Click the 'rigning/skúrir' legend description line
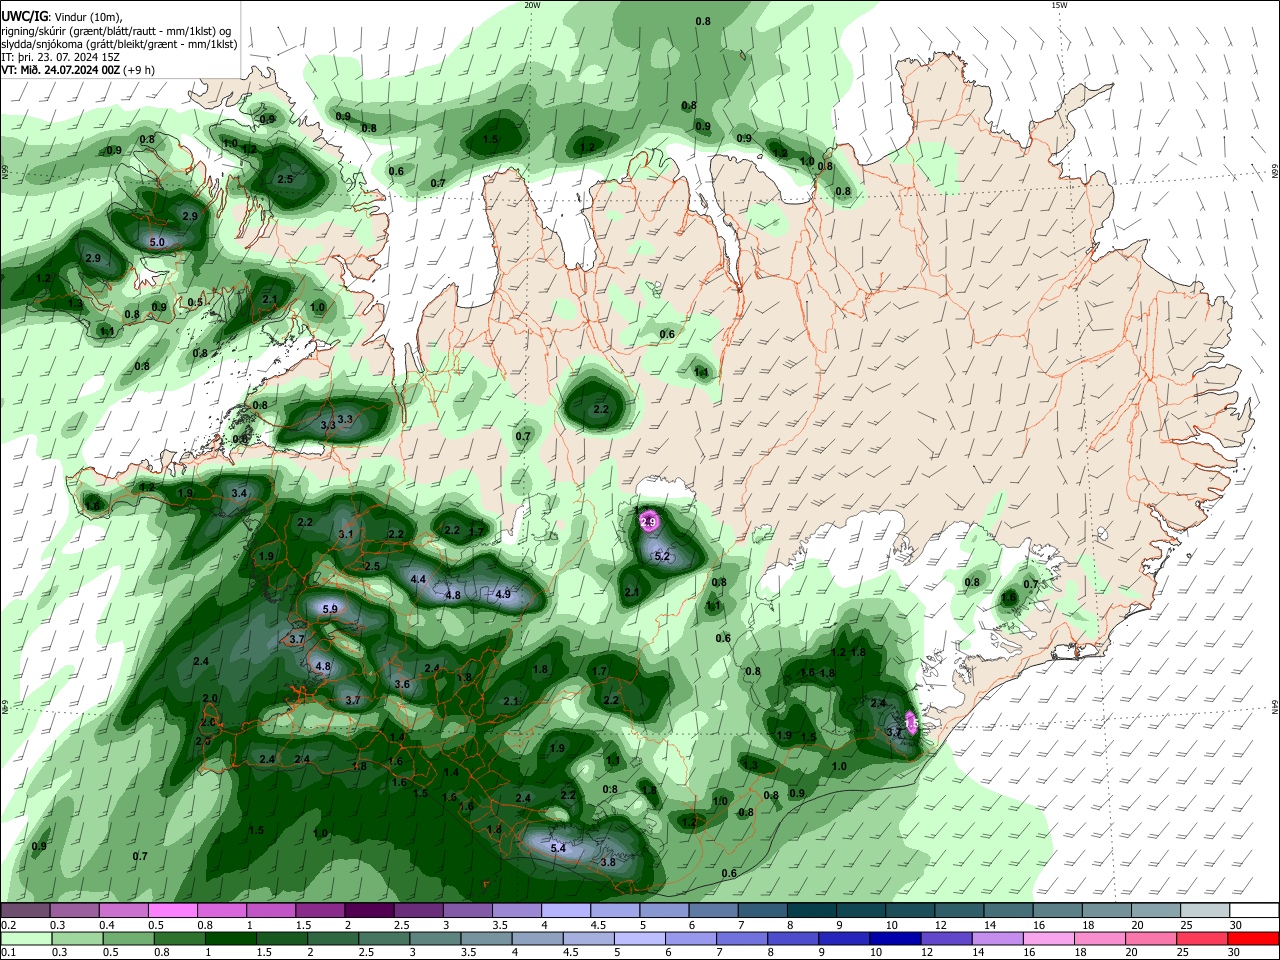The height and width of the screenshot is (960, 1280). pos(116,31)
